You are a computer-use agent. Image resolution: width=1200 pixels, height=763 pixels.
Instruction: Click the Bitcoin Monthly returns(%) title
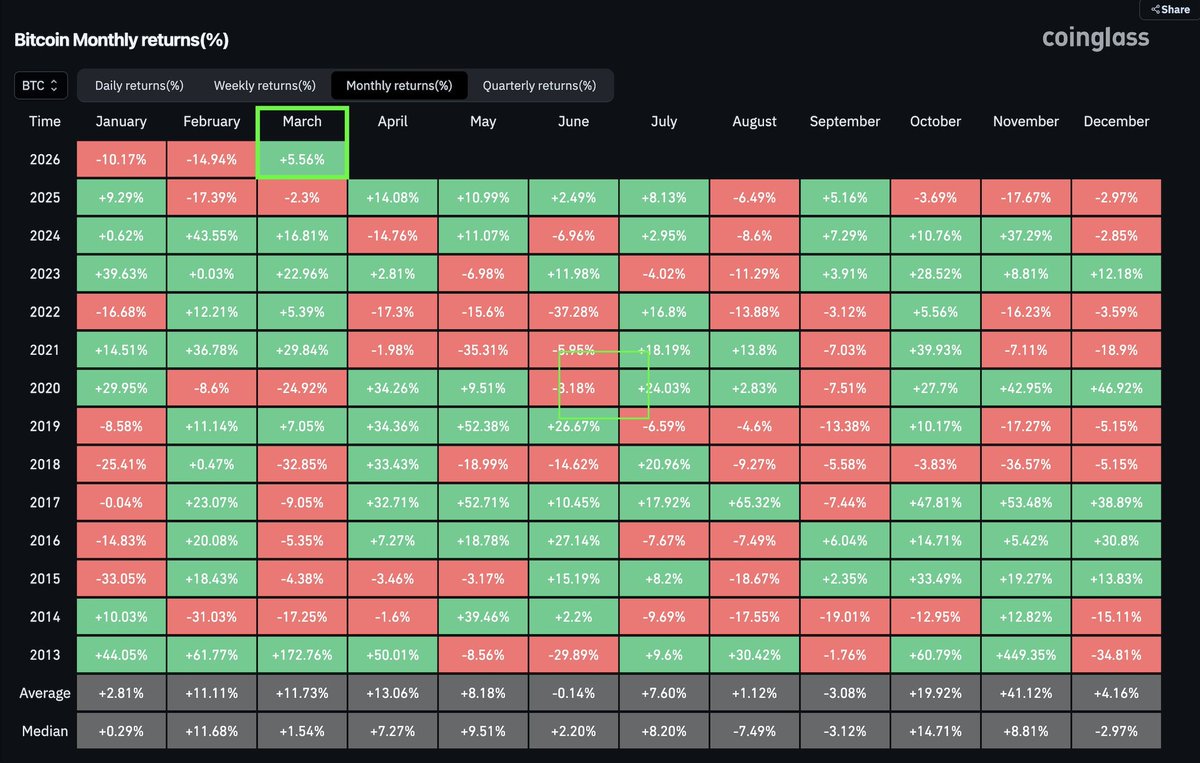[121, 40]
